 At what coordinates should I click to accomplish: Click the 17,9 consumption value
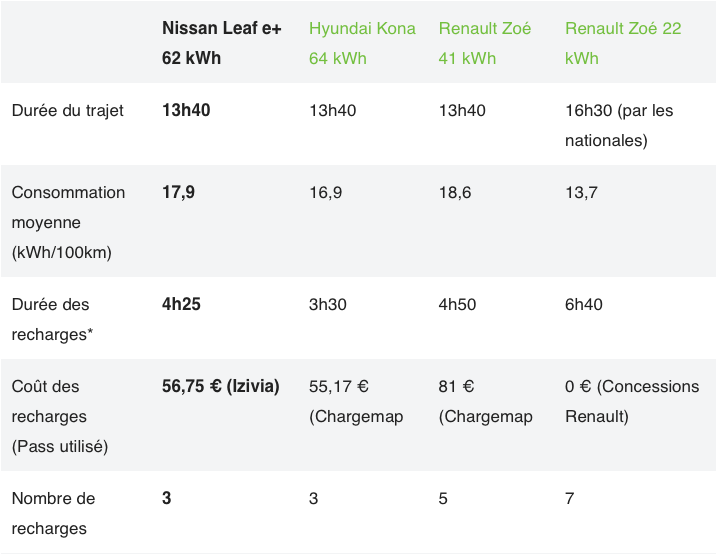(178, 192)
